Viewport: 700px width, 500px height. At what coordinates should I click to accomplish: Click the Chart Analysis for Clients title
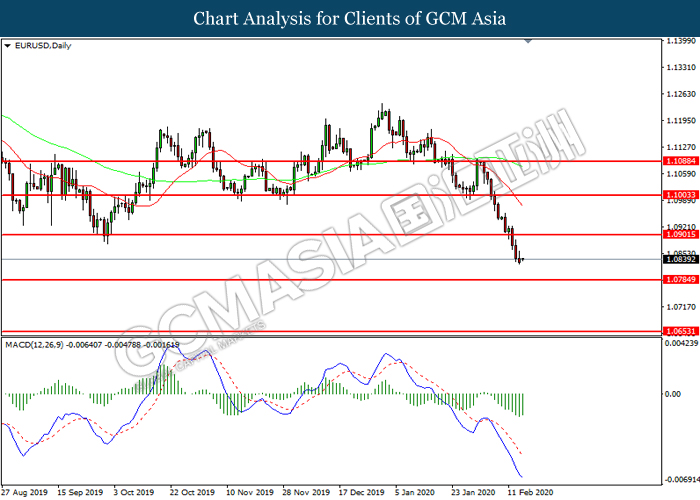point(350,19)
